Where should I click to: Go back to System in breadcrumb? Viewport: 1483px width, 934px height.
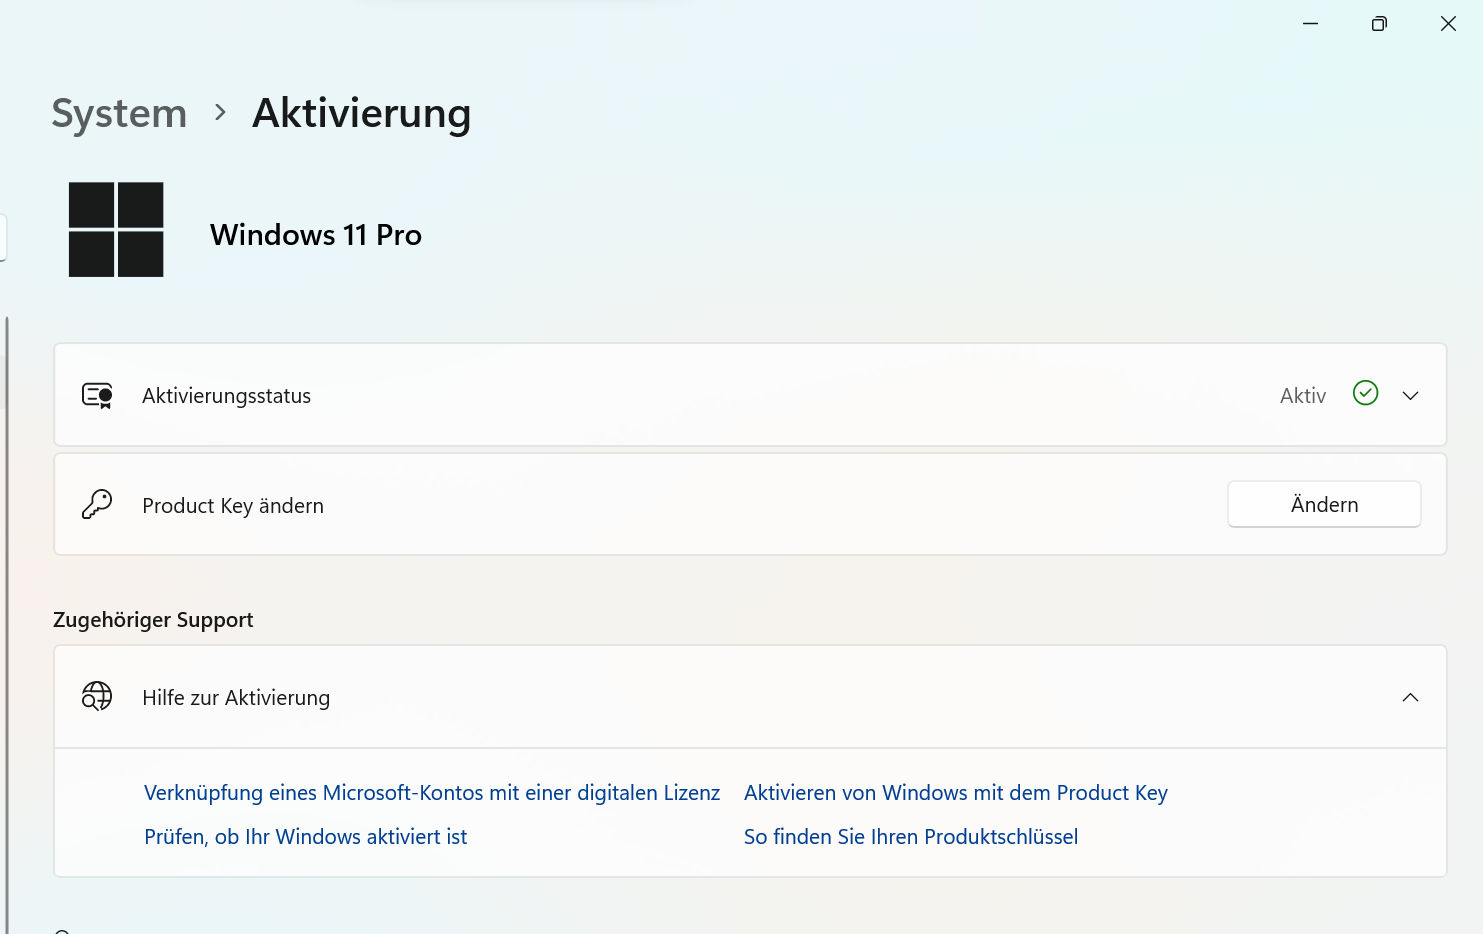[x=119, y=113]
